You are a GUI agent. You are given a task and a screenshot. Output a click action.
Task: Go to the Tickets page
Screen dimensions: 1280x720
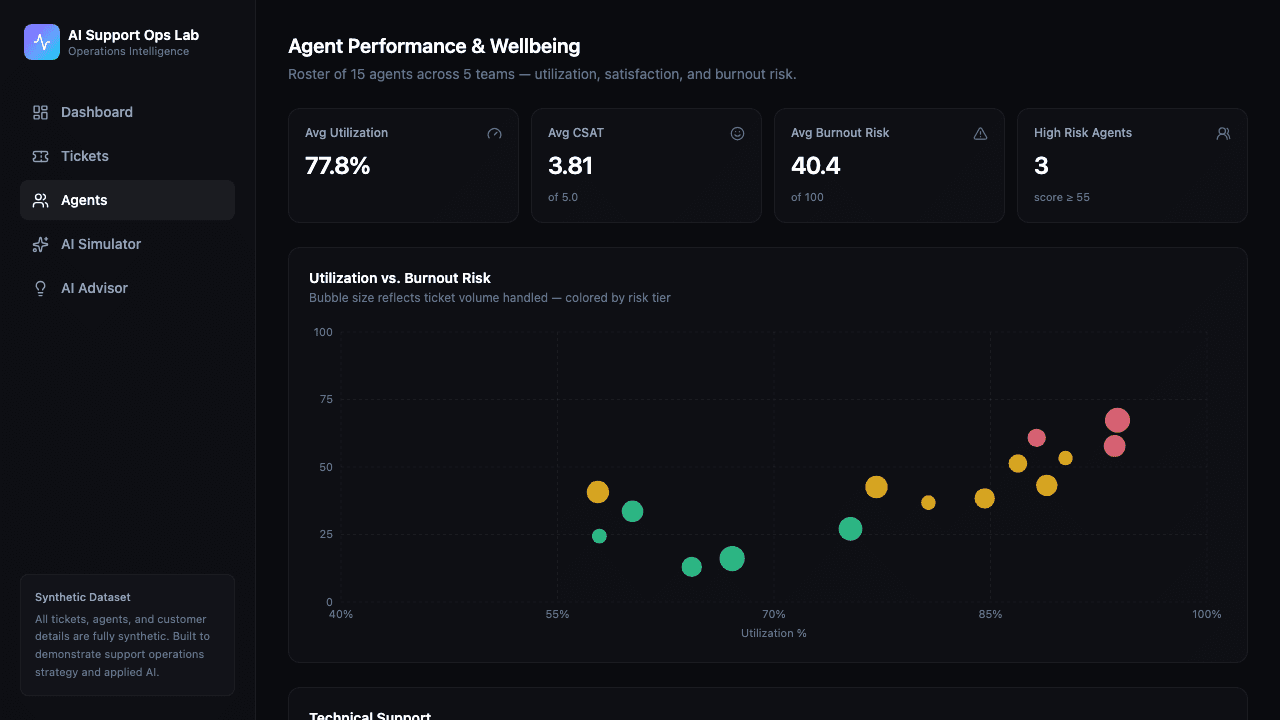pos(127,156)
